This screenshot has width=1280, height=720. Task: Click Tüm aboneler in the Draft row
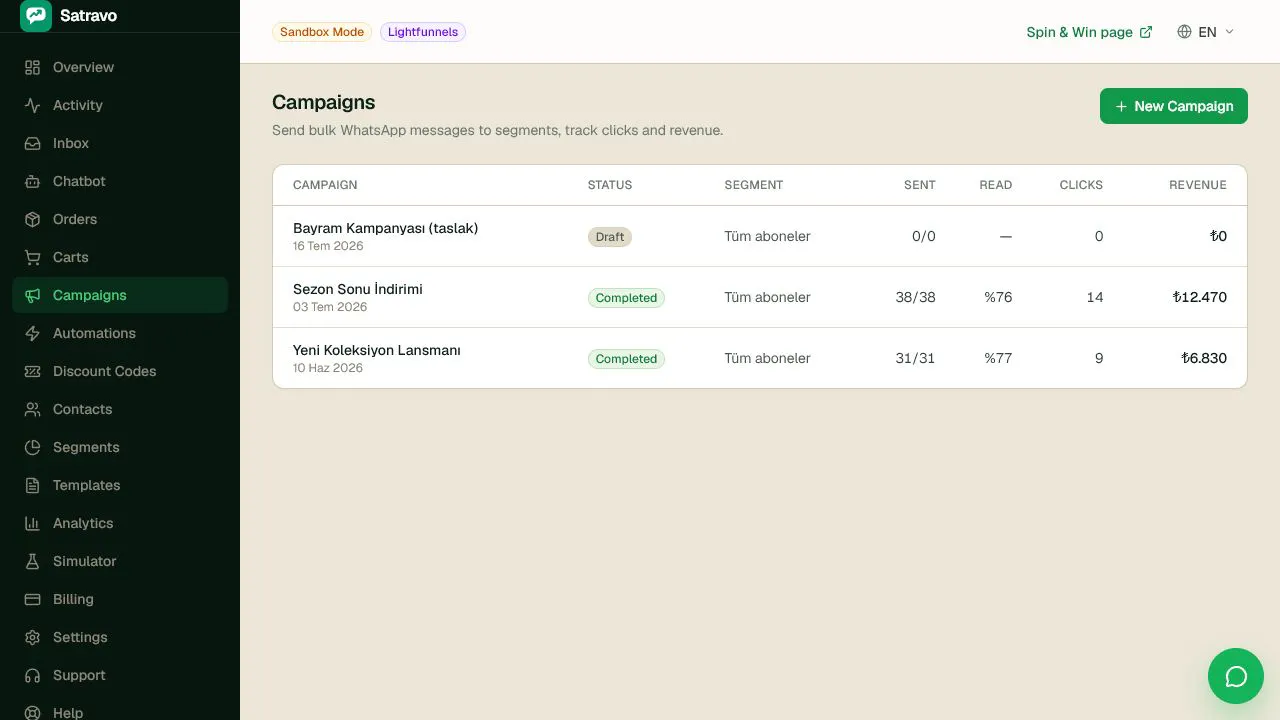[767, 236]
